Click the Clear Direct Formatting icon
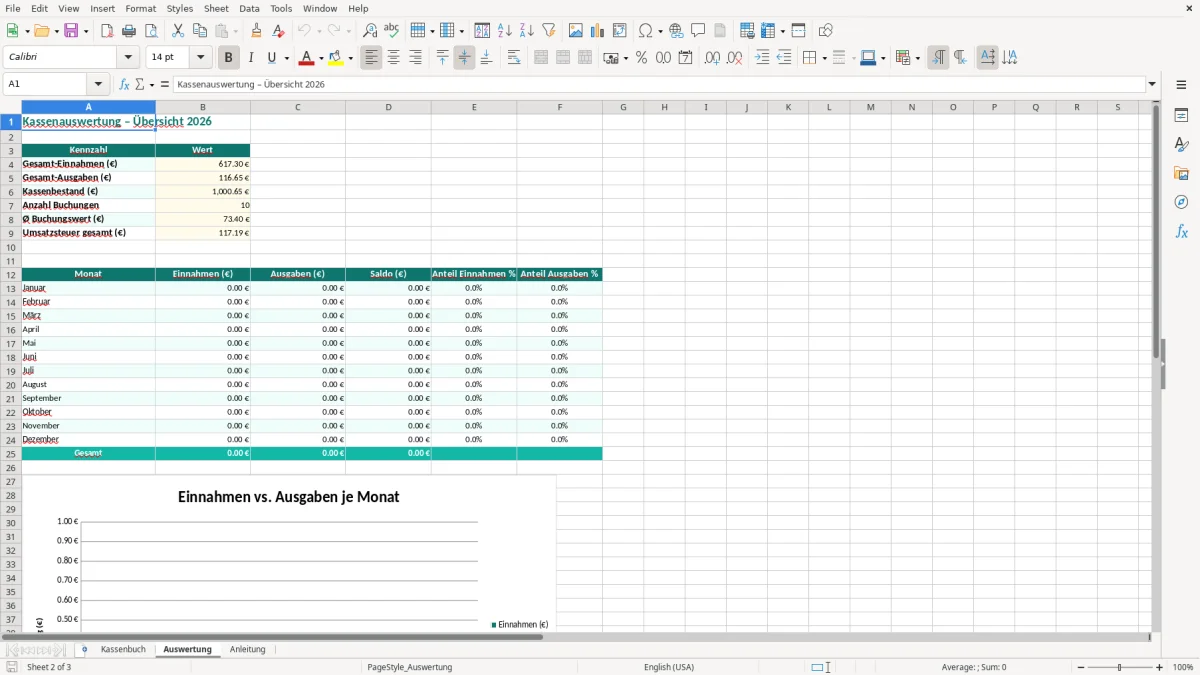Screen dimensions: 1200x675 pos(279,31)
